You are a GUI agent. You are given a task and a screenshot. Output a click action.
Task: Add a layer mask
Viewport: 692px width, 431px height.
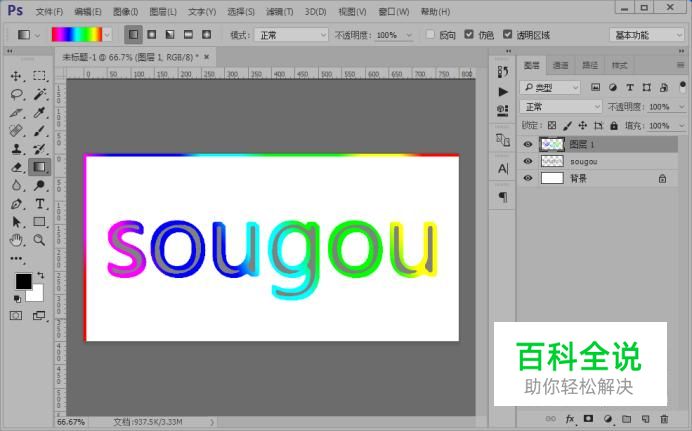click(588, 419)
